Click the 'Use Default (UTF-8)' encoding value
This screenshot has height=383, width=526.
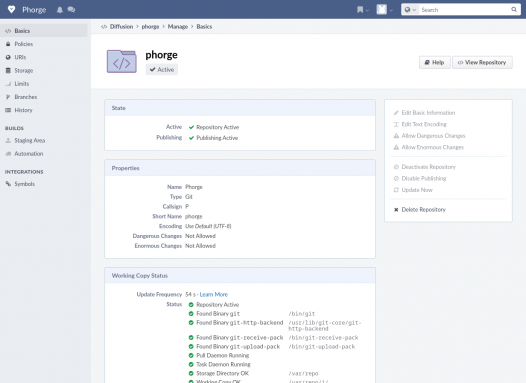208,226
